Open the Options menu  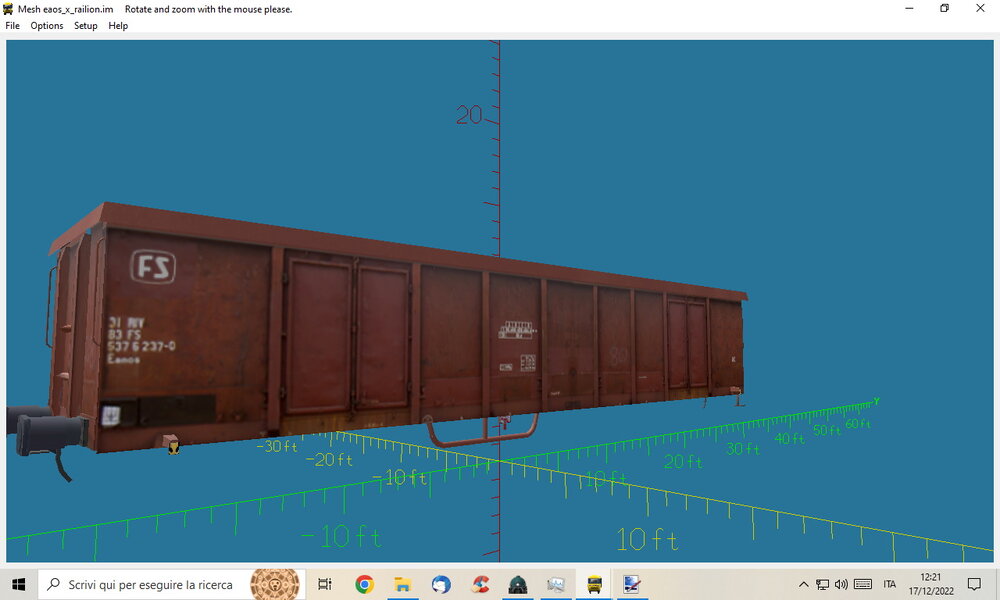click(x=47, y=26)
